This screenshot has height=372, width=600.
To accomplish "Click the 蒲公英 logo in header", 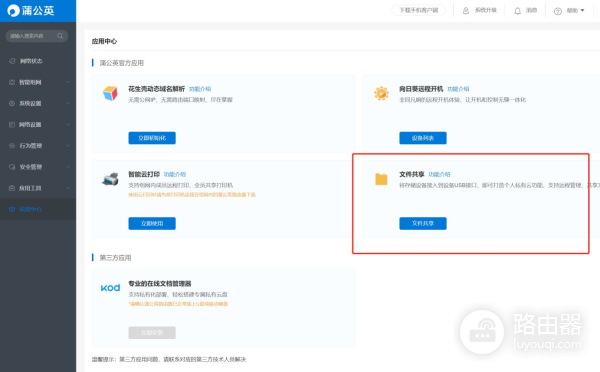I will coord(31,10).
